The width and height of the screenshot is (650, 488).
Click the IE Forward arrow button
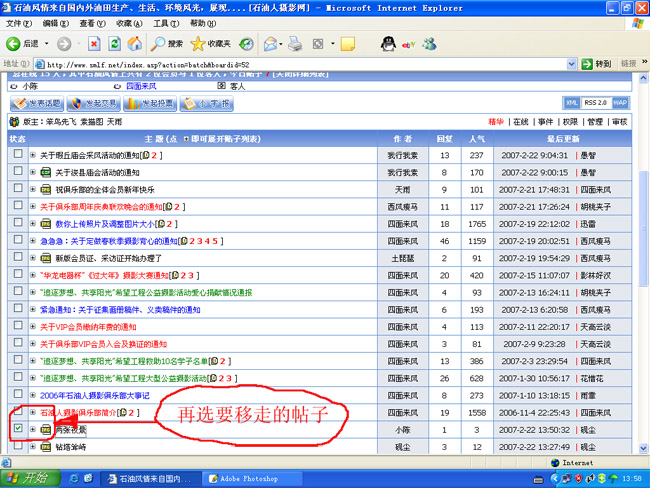[x=64, y=44]
